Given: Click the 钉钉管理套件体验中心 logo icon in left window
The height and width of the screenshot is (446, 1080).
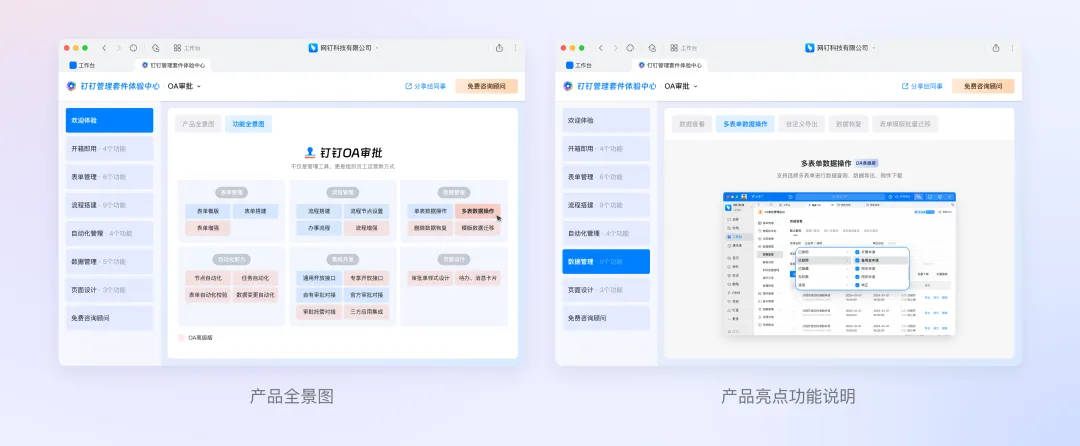Looking at the screenshot, I should click(71, 86).
